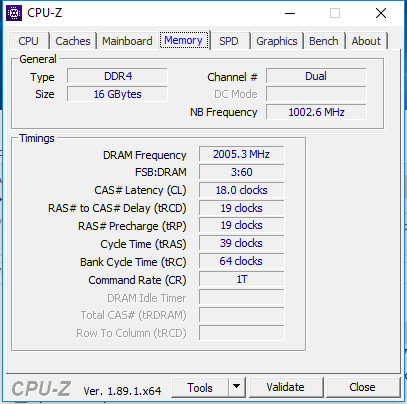Select the Mainboard tab

(127, 41)
